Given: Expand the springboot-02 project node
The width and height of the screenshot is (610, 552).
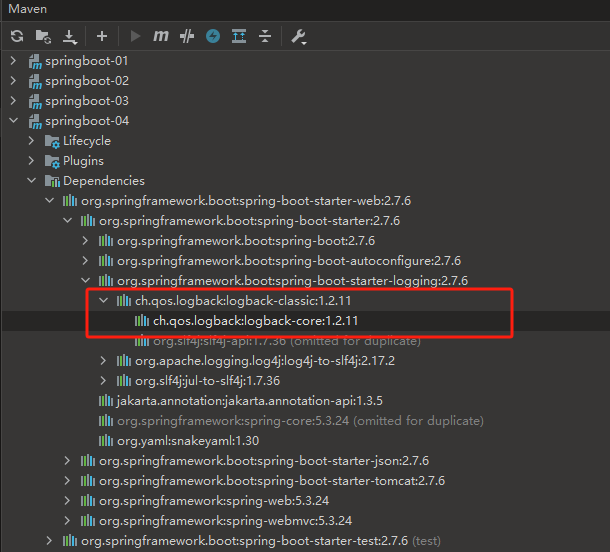Looking at the screenshot, I should [x=13, y=81].
